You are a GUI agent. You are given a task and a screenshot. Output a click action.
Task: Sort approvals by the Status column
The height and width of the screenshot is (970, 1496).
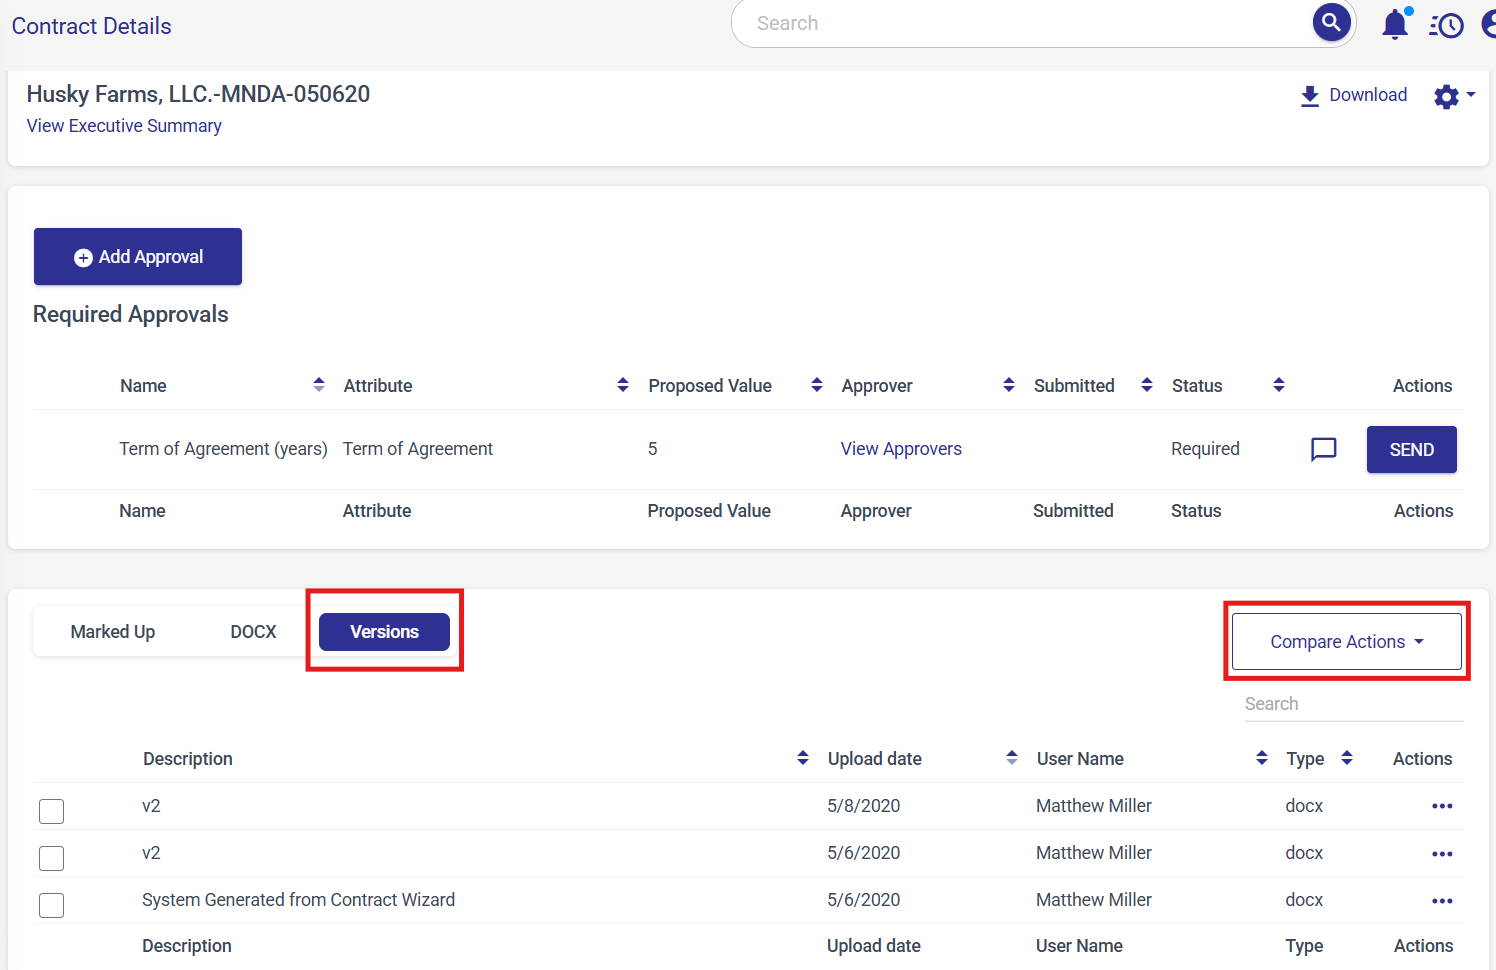point(1278,385)
